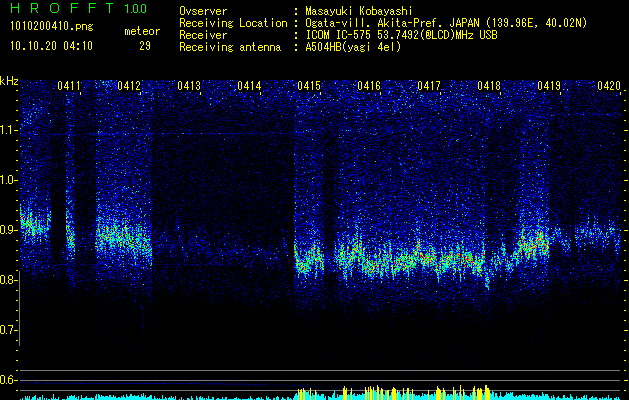Click time marker 0414

[x=249, y=85]
